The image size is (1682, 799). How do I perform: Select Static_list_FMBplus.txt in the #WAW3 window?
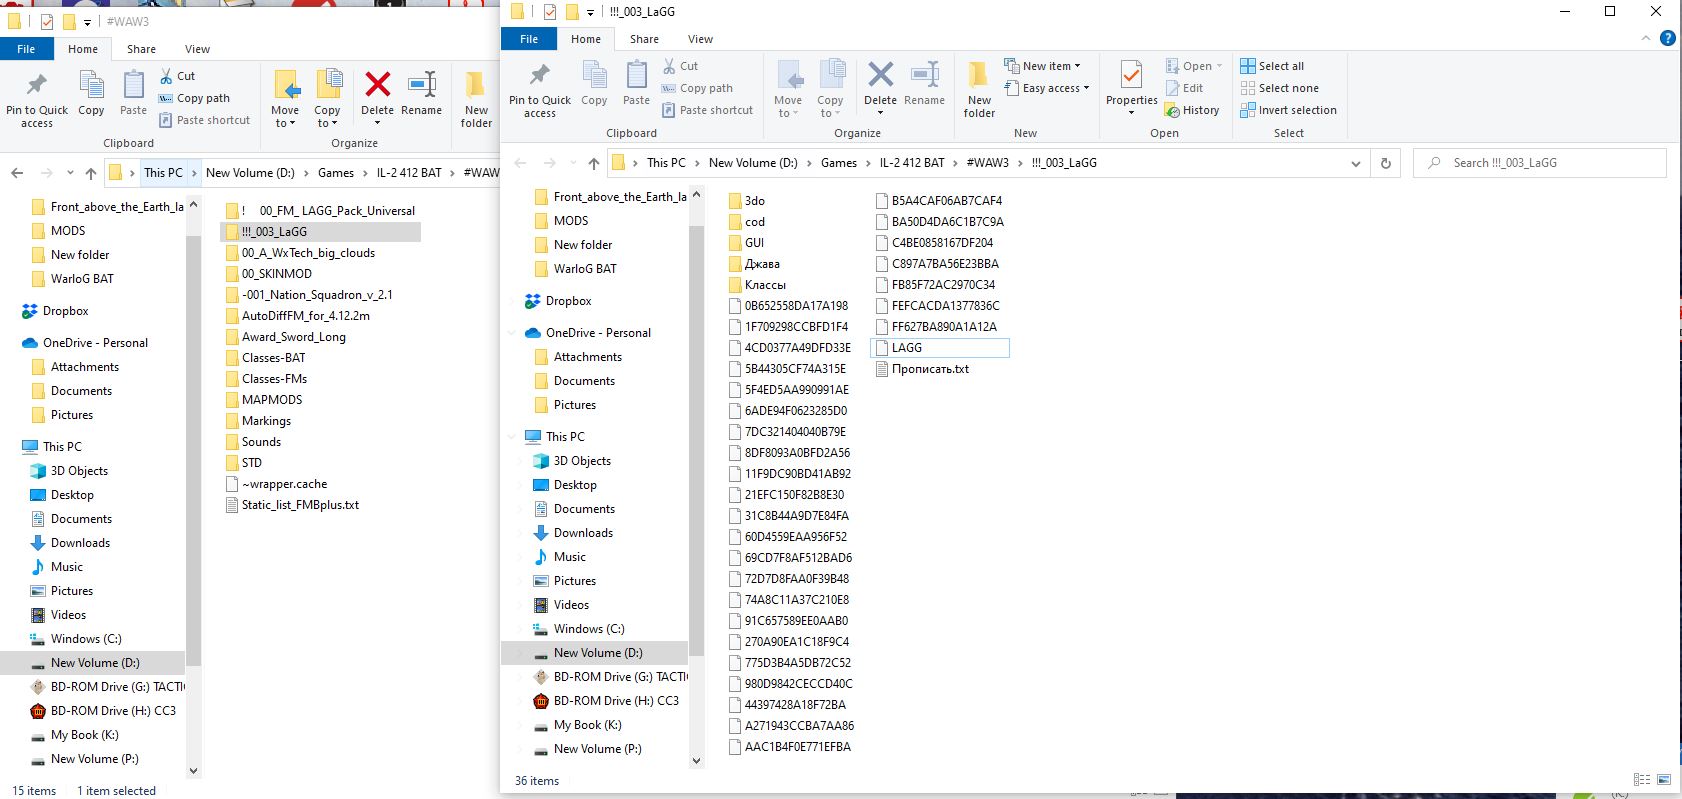(x=292, y=505)
